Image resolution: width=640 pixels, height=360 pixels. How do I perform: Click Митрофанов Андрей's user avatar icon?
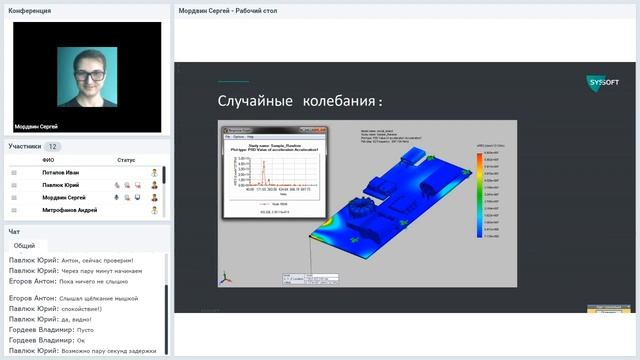pos(154,210)
